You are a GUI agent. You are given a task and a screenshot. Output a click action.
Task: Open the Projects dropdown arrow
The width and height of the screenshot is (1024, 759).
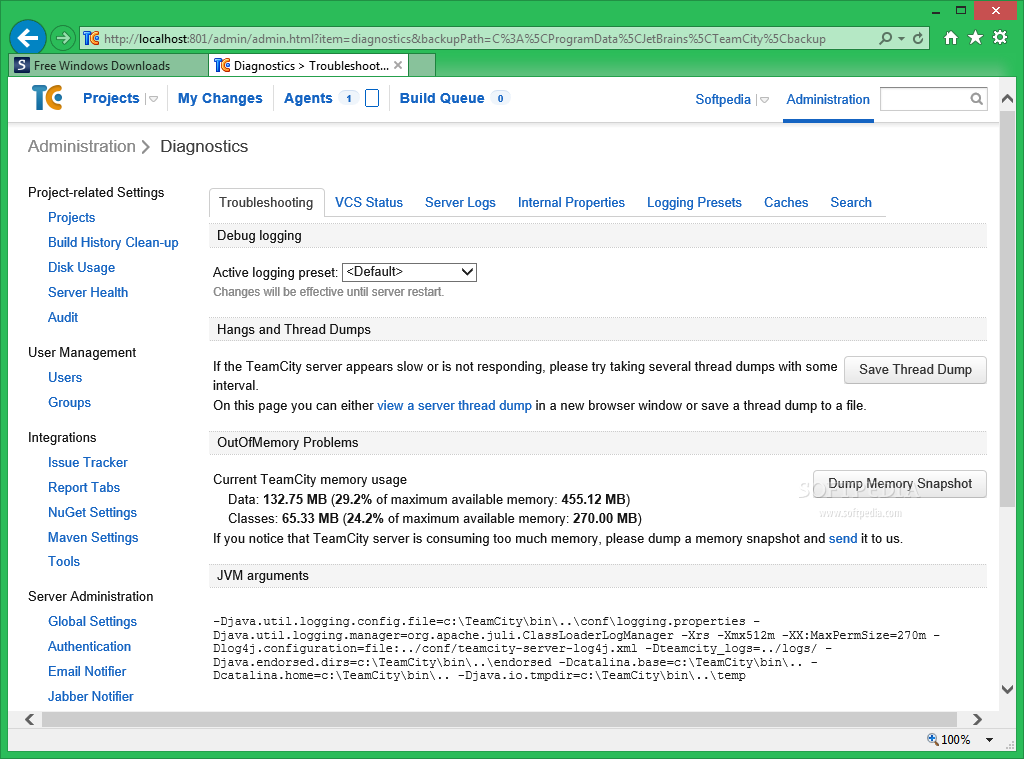[153, 99]
